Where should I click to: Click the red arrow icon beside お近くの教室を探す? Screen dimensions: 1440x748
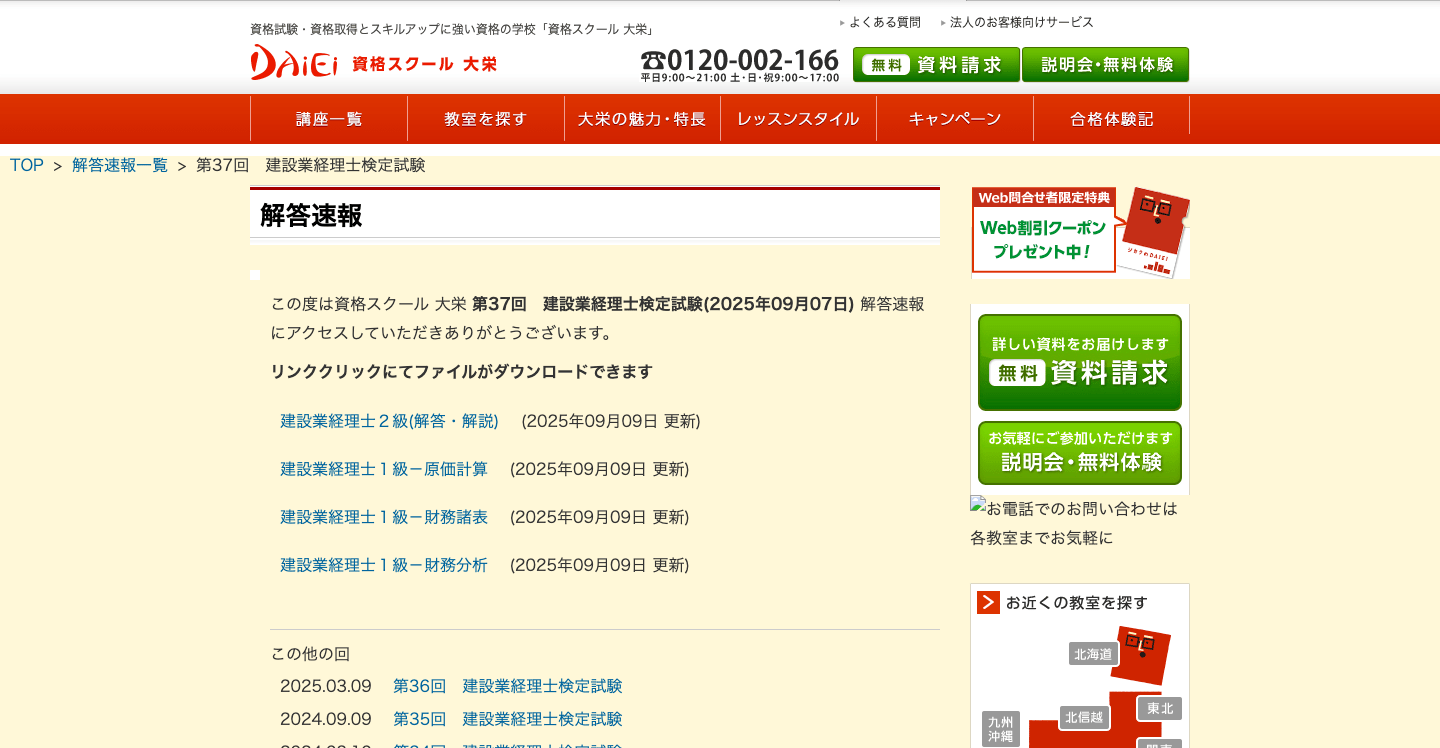pos(988,602)
